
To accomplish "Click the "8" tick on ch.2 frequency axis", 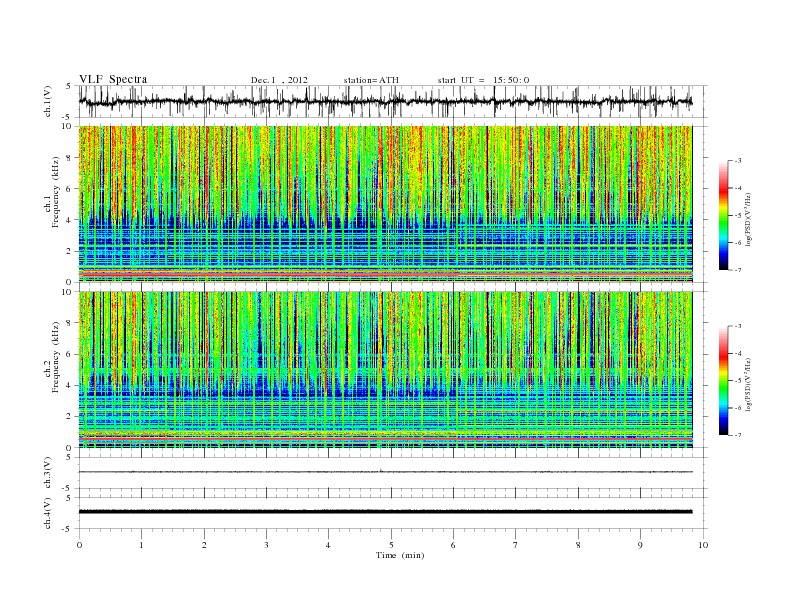I will [70, 323].
